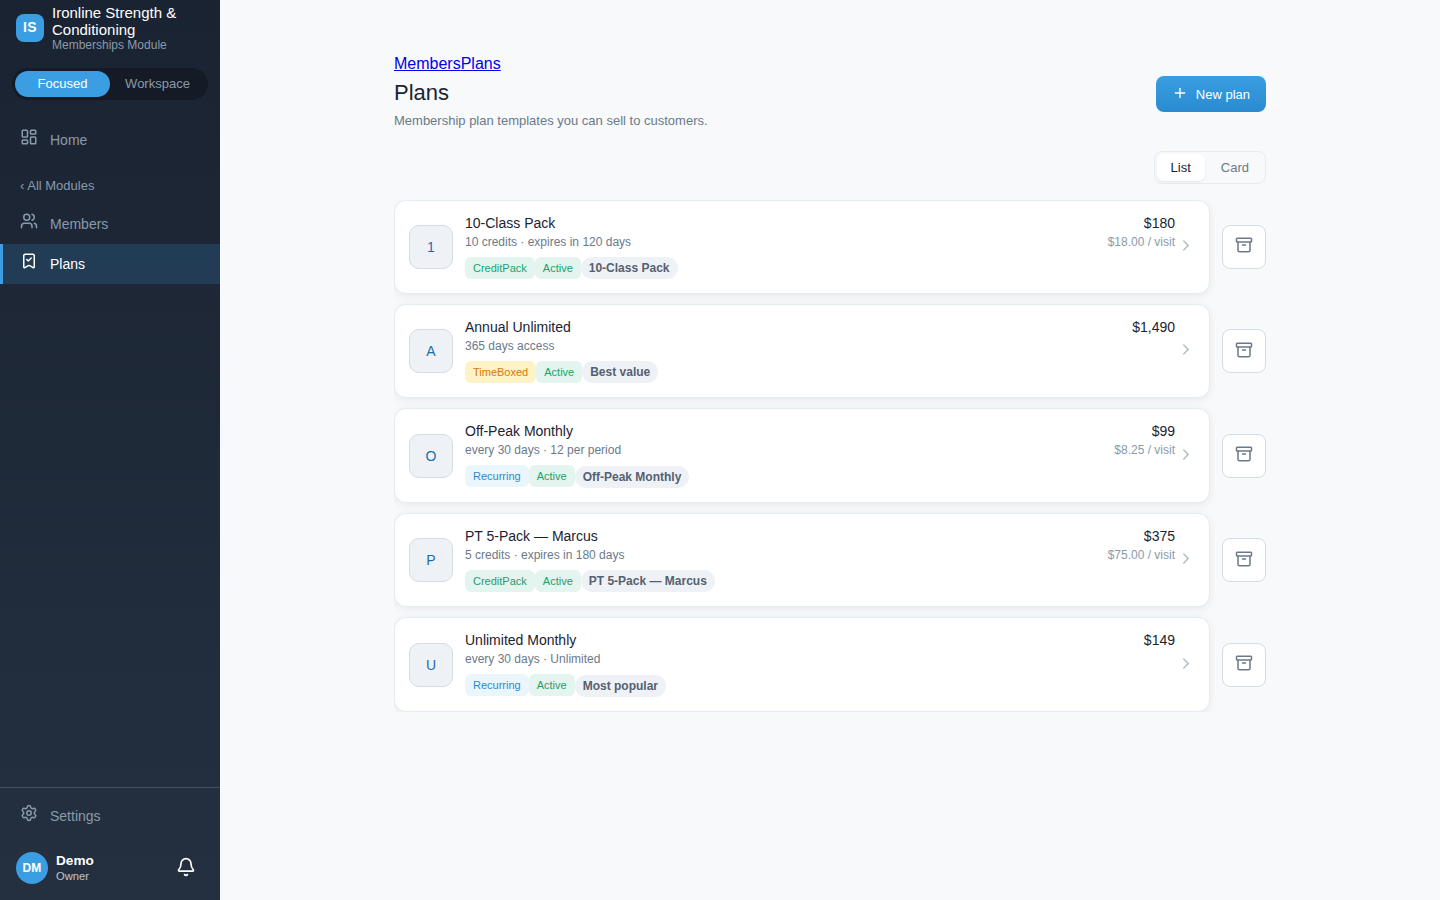
Task: Click the $1,490 price
Action: (x=1153, y=327)
